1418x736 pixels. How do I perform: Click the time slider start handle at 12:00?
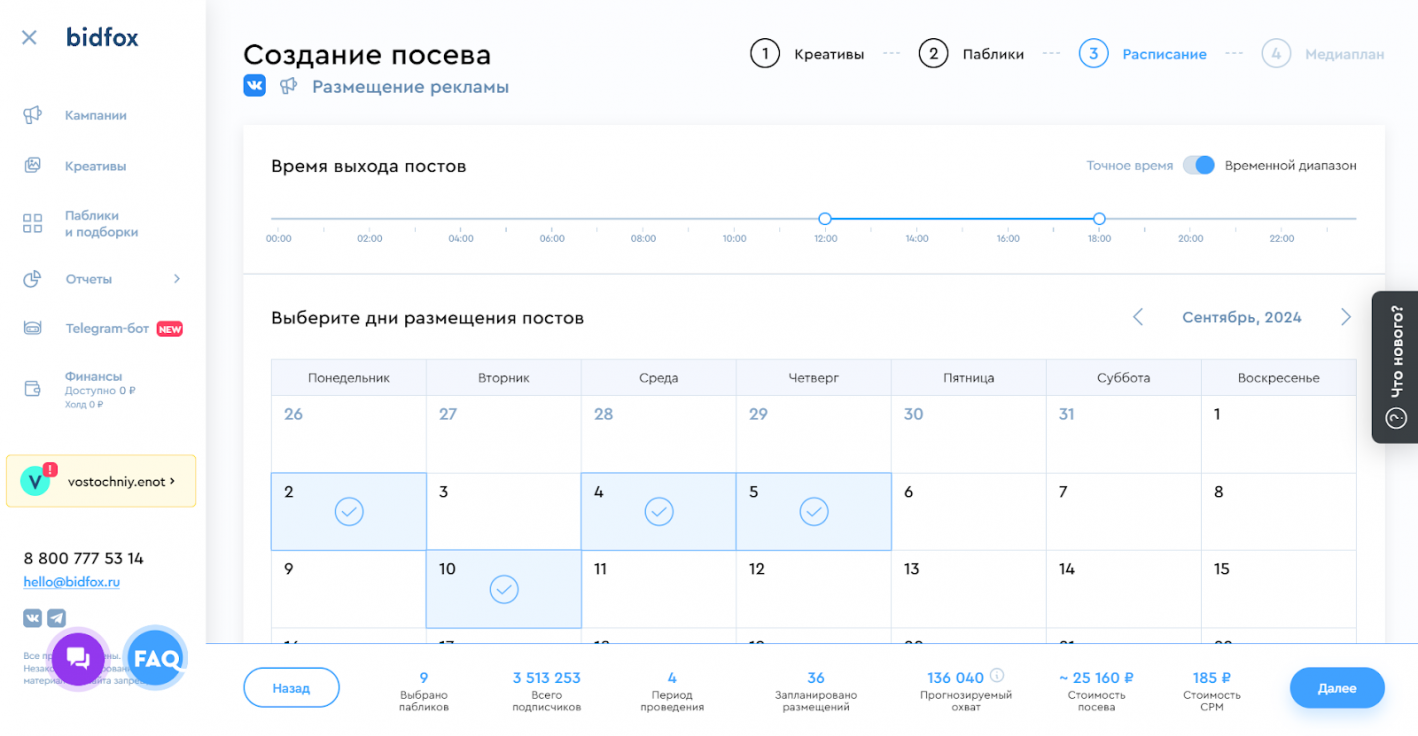(x=825, y=218)
